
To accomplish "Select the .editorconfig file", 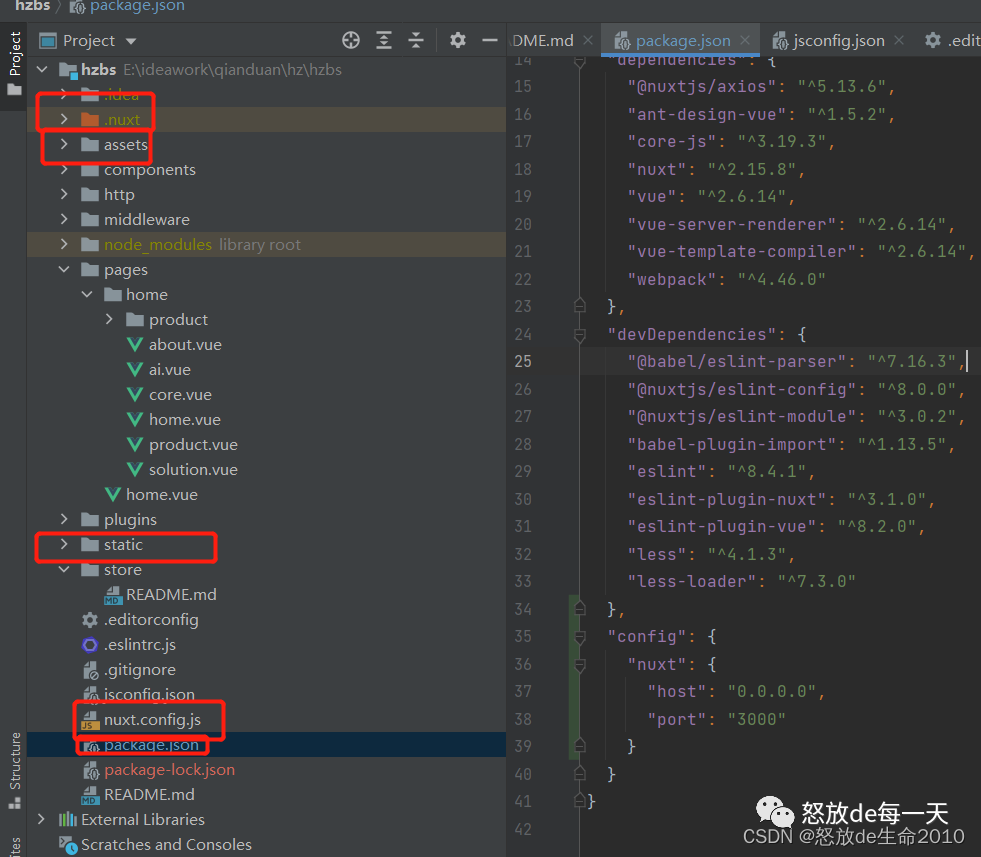I will 151,620.
